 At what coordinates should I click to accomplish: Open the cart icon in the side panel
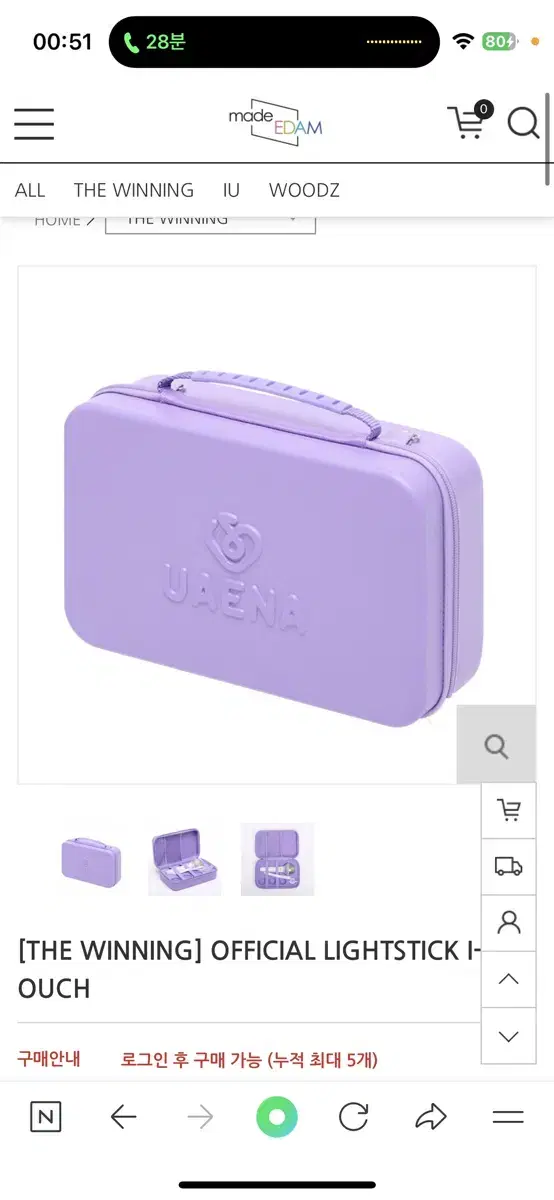point(509,810)
